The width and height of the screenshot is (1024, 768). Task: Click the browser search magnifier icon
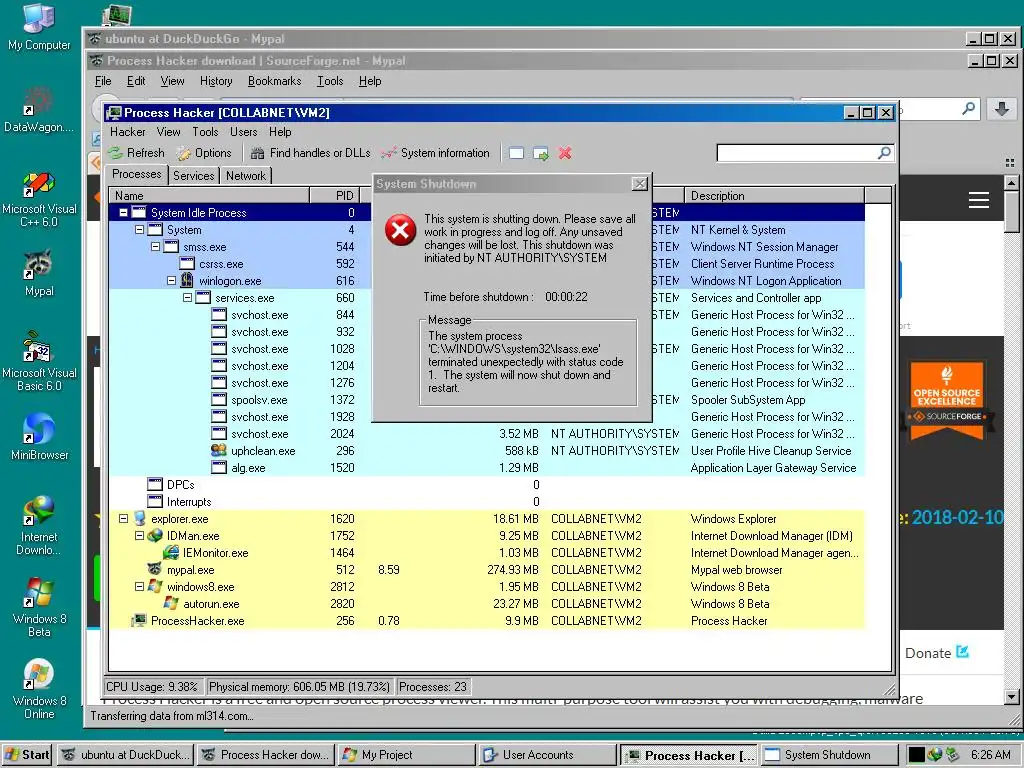tap(968, 108)
